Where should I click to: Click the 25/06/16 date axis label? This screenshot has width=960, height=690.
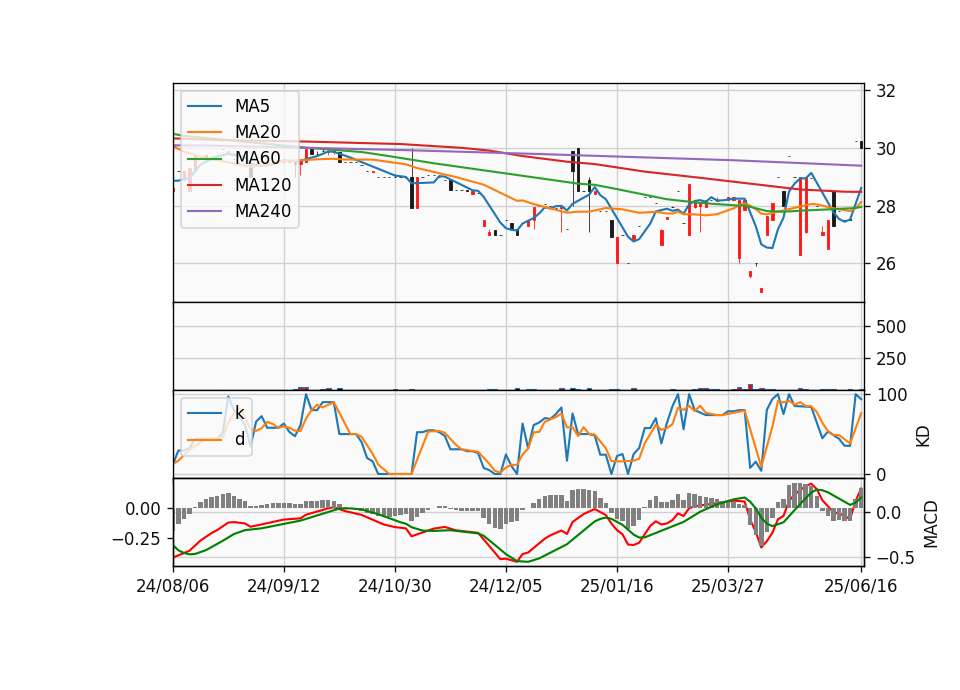click(x=860, y=586)
